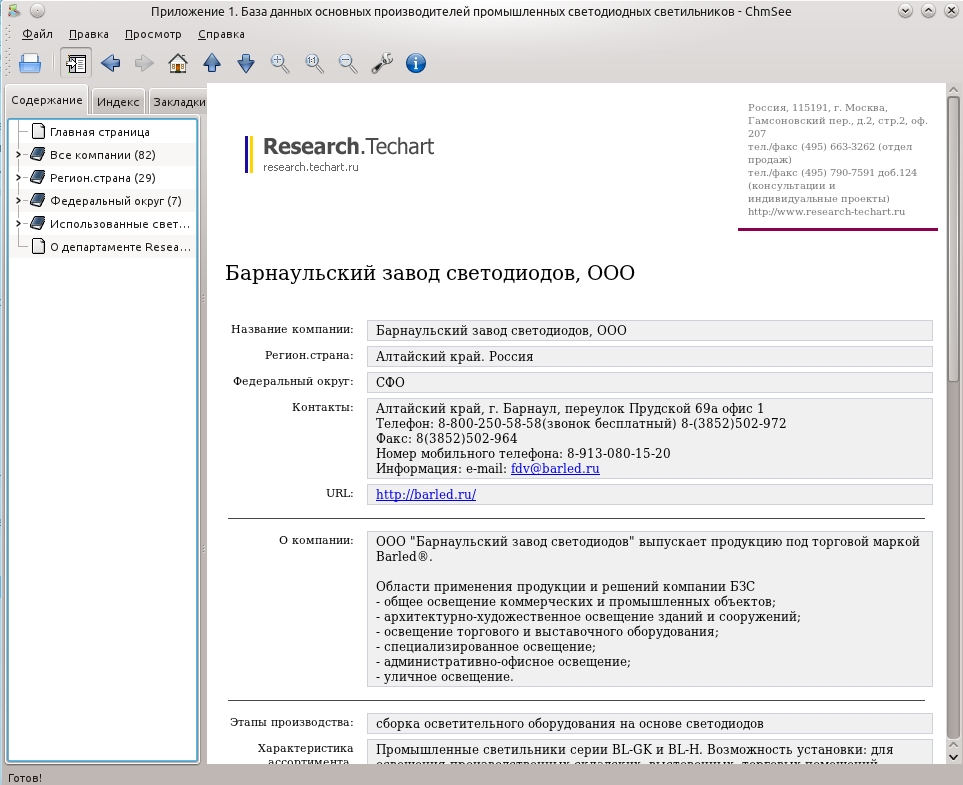
Task: Select Использованные свет... tree item
Action: pyautogui.click(x=120, y=224)
